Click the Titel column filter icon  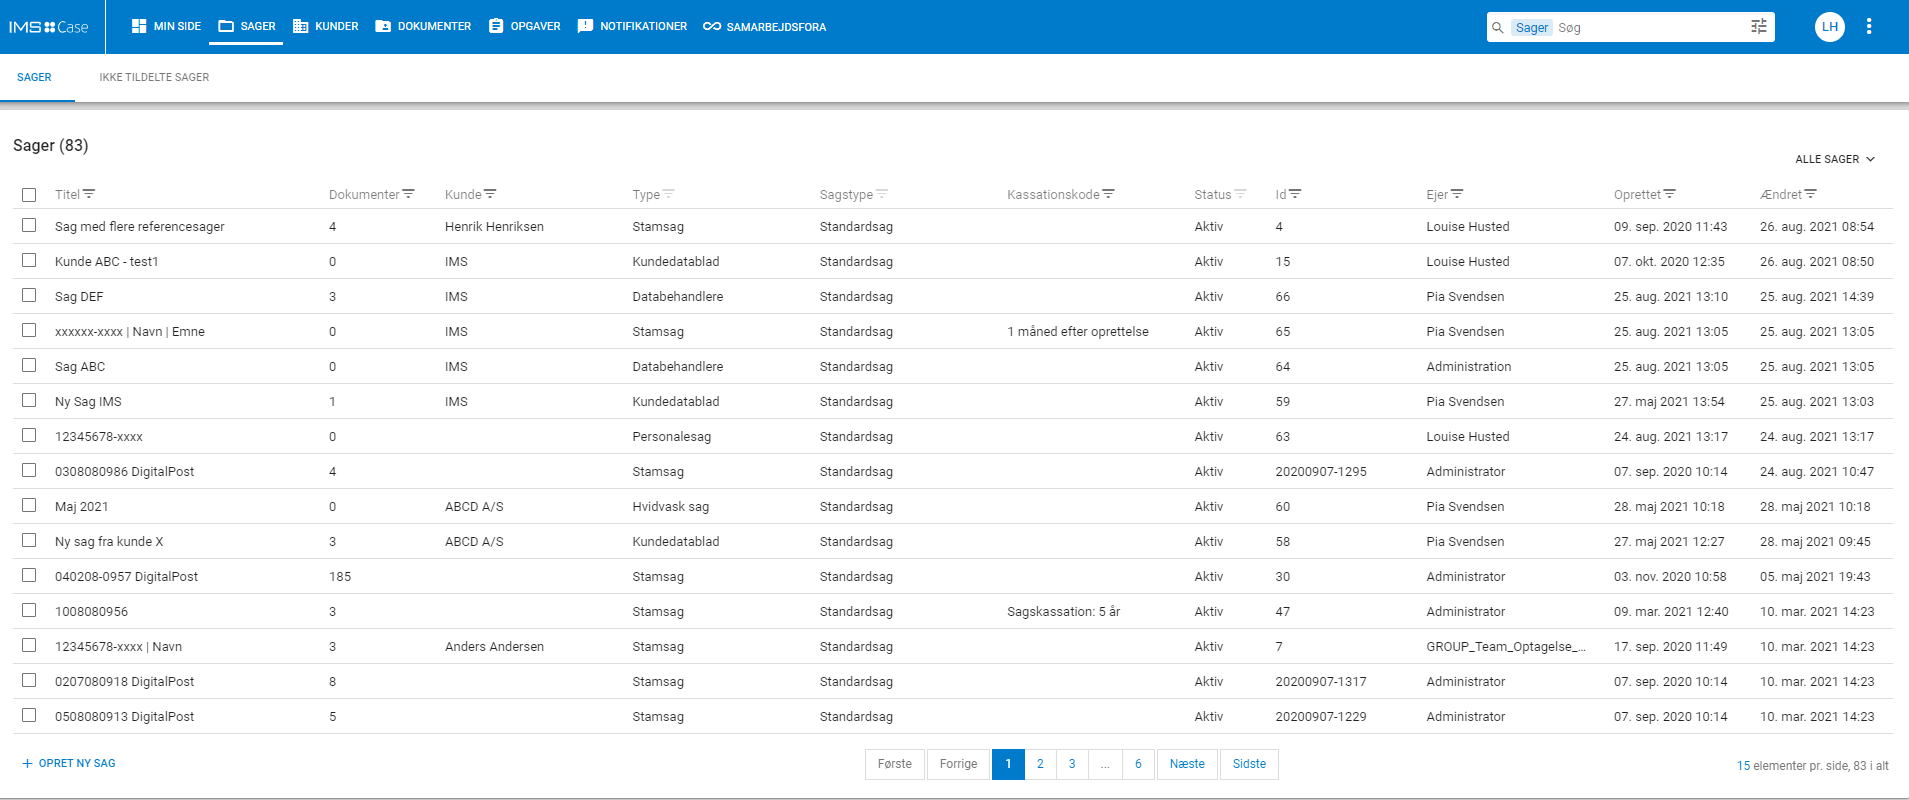click(x=89, y=194)
